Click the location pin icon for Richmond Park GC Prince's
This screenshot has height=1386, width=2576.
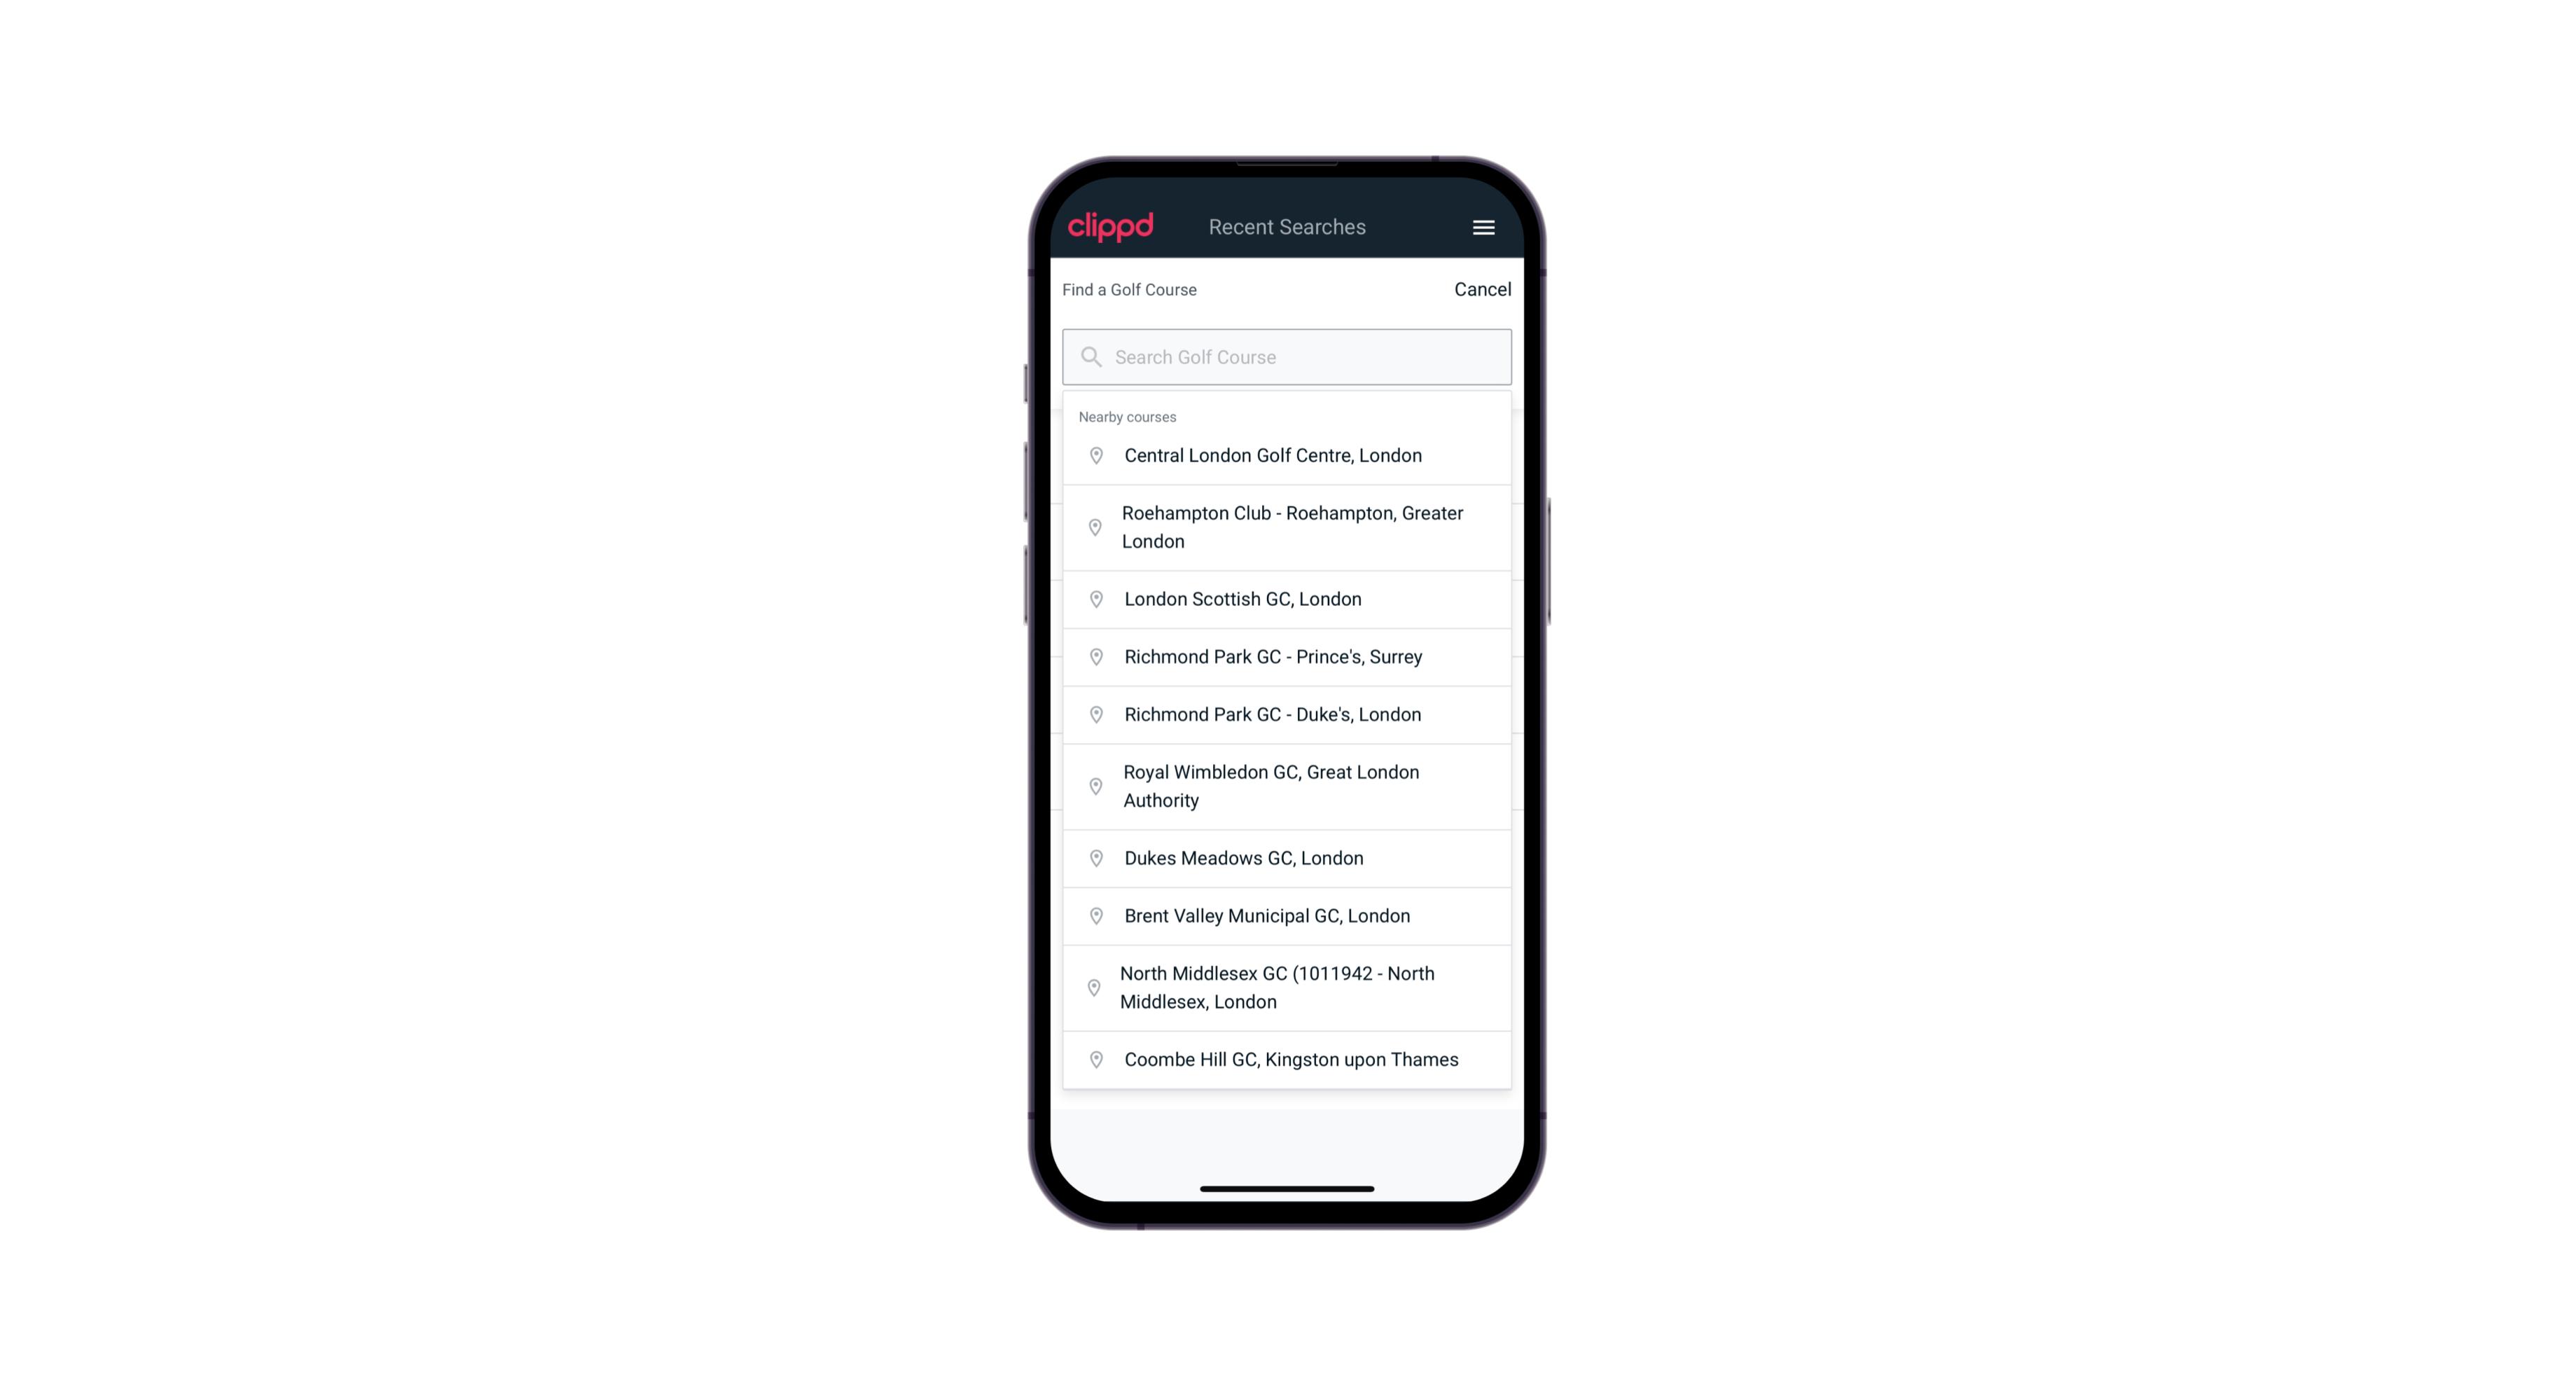pos(1093,657)
